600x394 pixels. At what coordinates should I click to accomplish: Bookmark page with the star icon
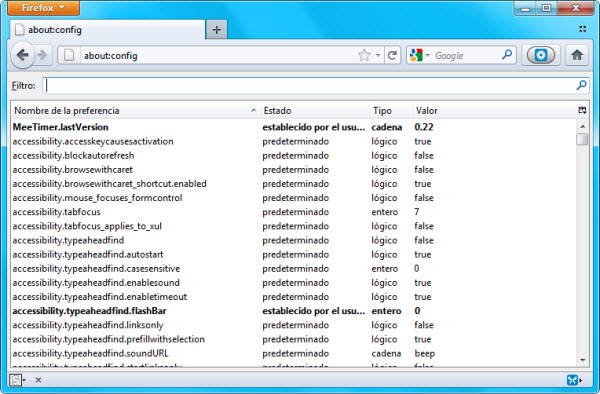click(364, 55)
